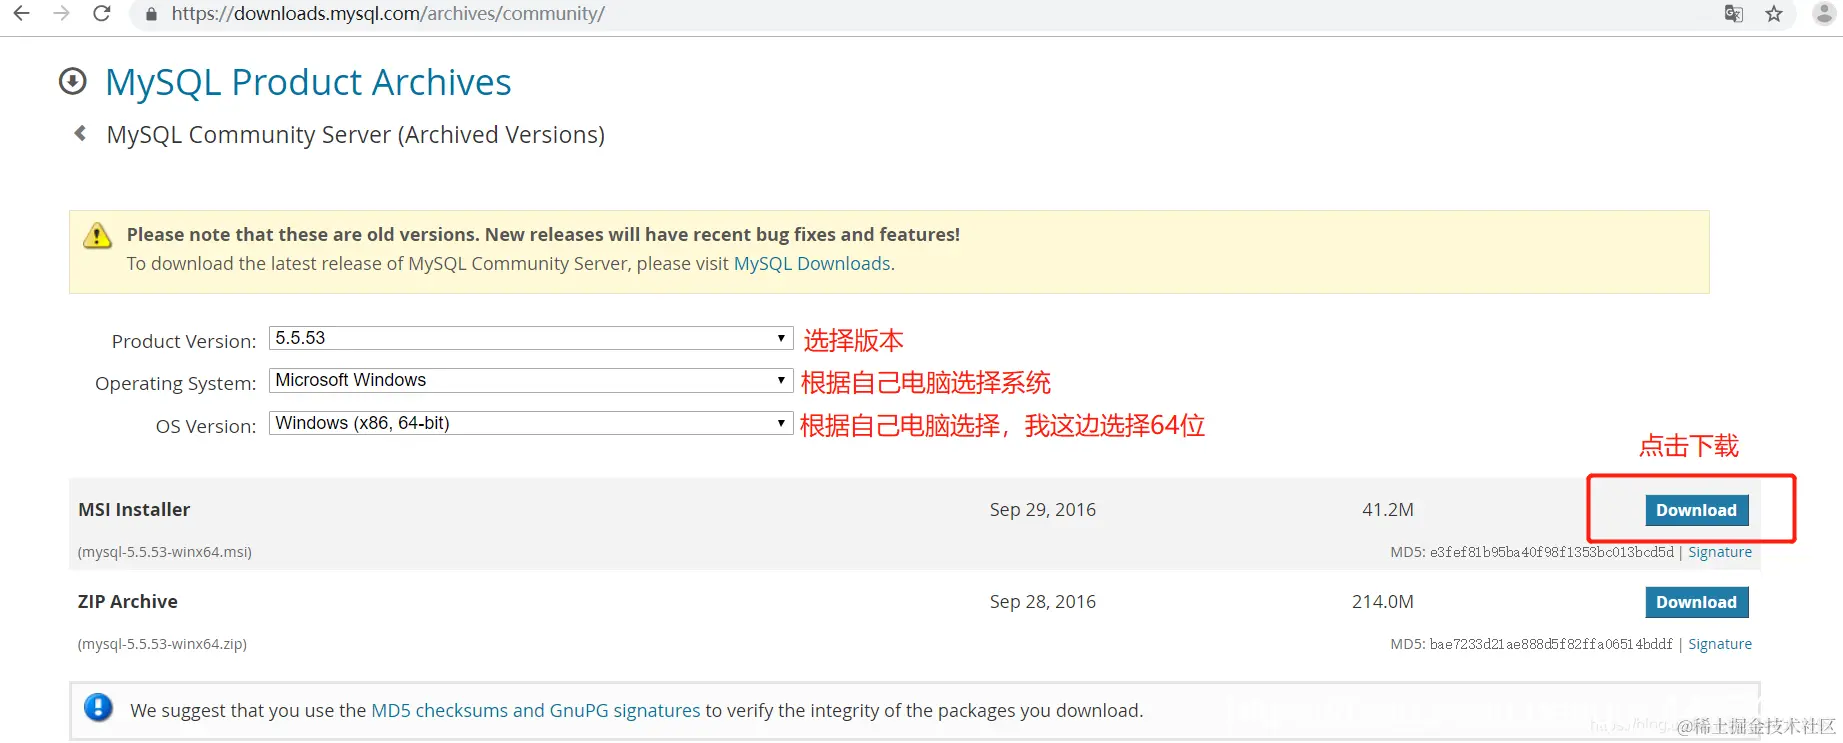This screenshot has height=743, width=1843.
Task: Download the ZIP Archive
Action: coord(1696,602)
